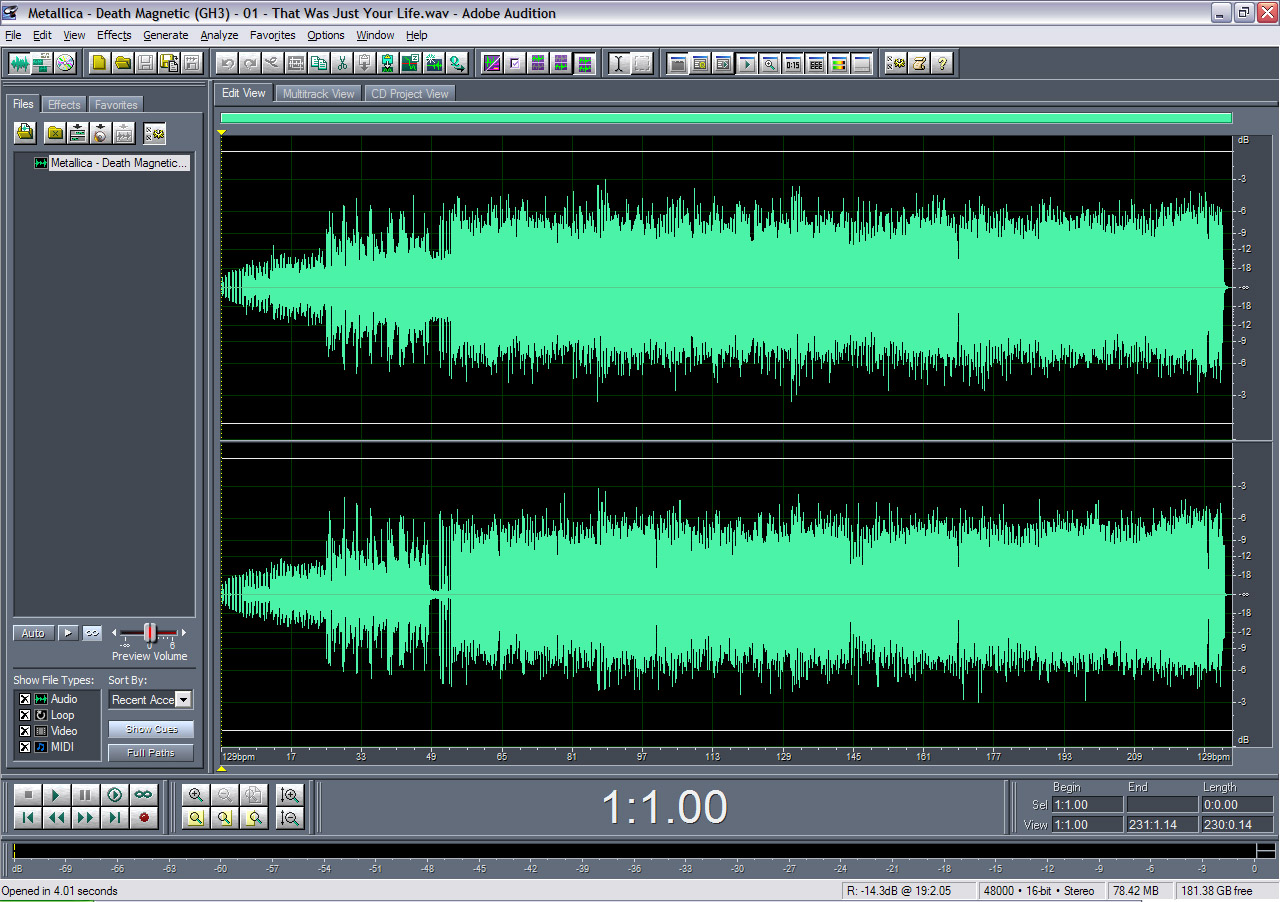The width and height of the screenshot is (1280, 902).
Task: Click the green horizontal zoom range bar
Action: coord(726,118)
